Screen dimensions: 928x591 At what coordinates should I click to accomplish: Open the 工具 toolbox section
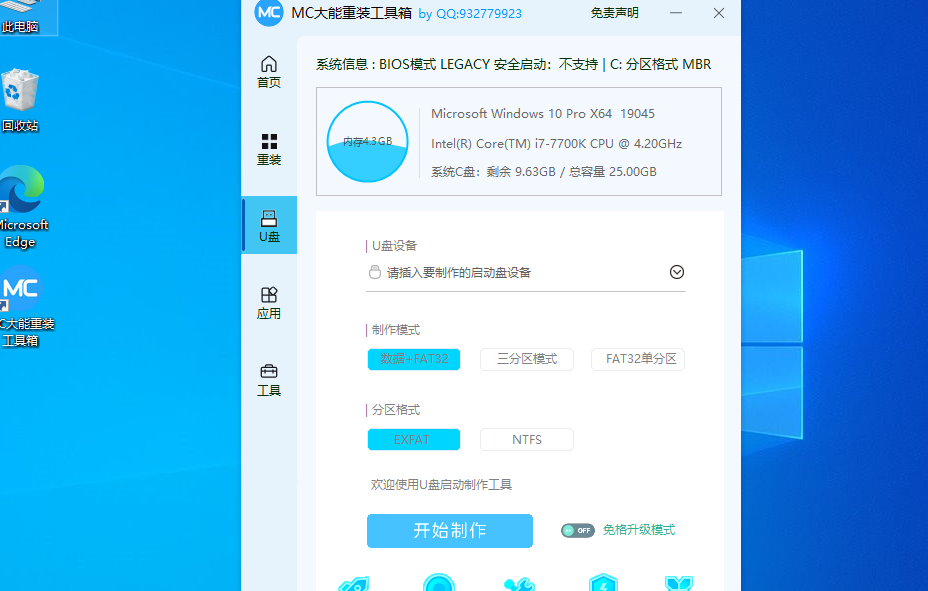tap(269, 380)
